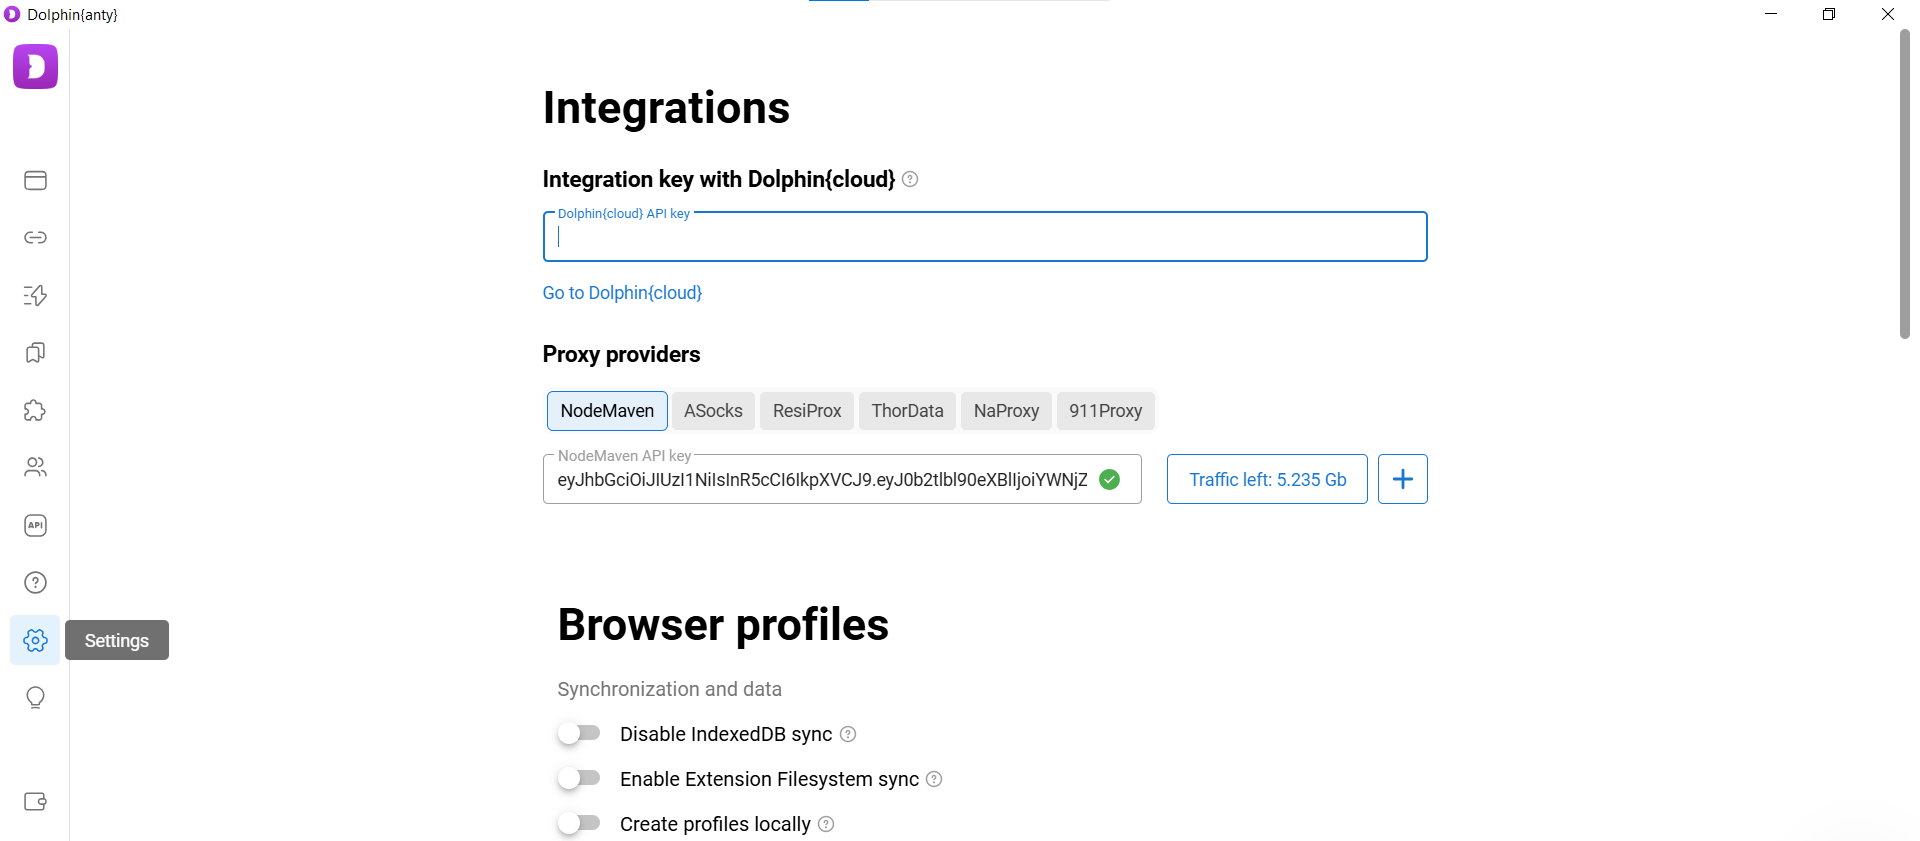Click the vertical scrollbar thumb
The height and width of the screenshot is (841, 1920).
pos(1904,185)
